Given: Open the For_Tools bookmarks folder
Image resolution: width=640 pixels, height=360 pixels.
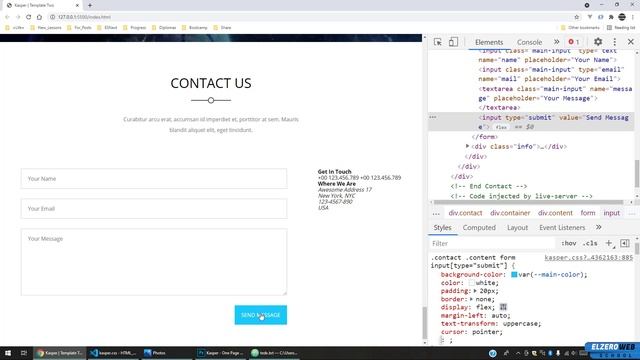Looking at the screenshot, I should click(79, 28).
